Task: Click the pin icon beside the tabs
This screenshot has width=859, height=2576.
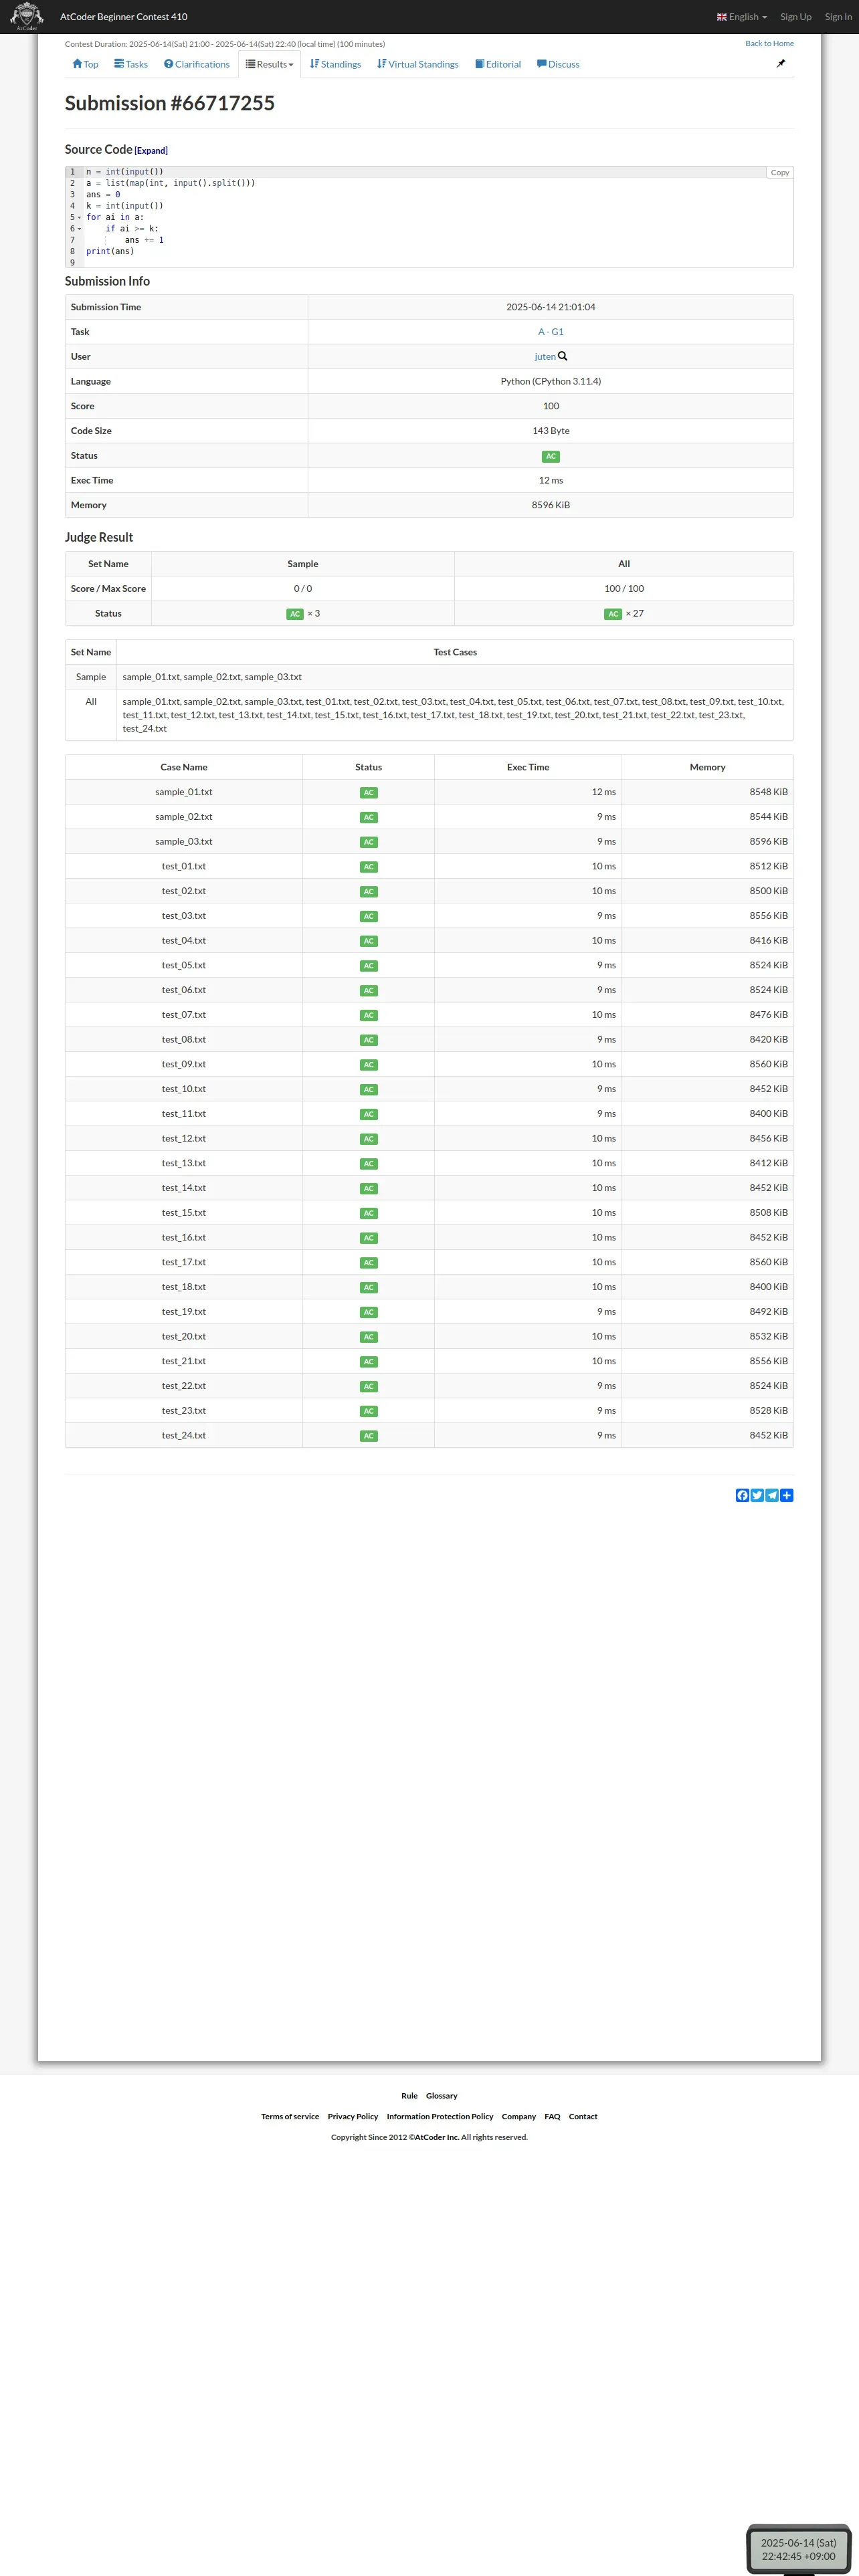Action: coord(781,63)
